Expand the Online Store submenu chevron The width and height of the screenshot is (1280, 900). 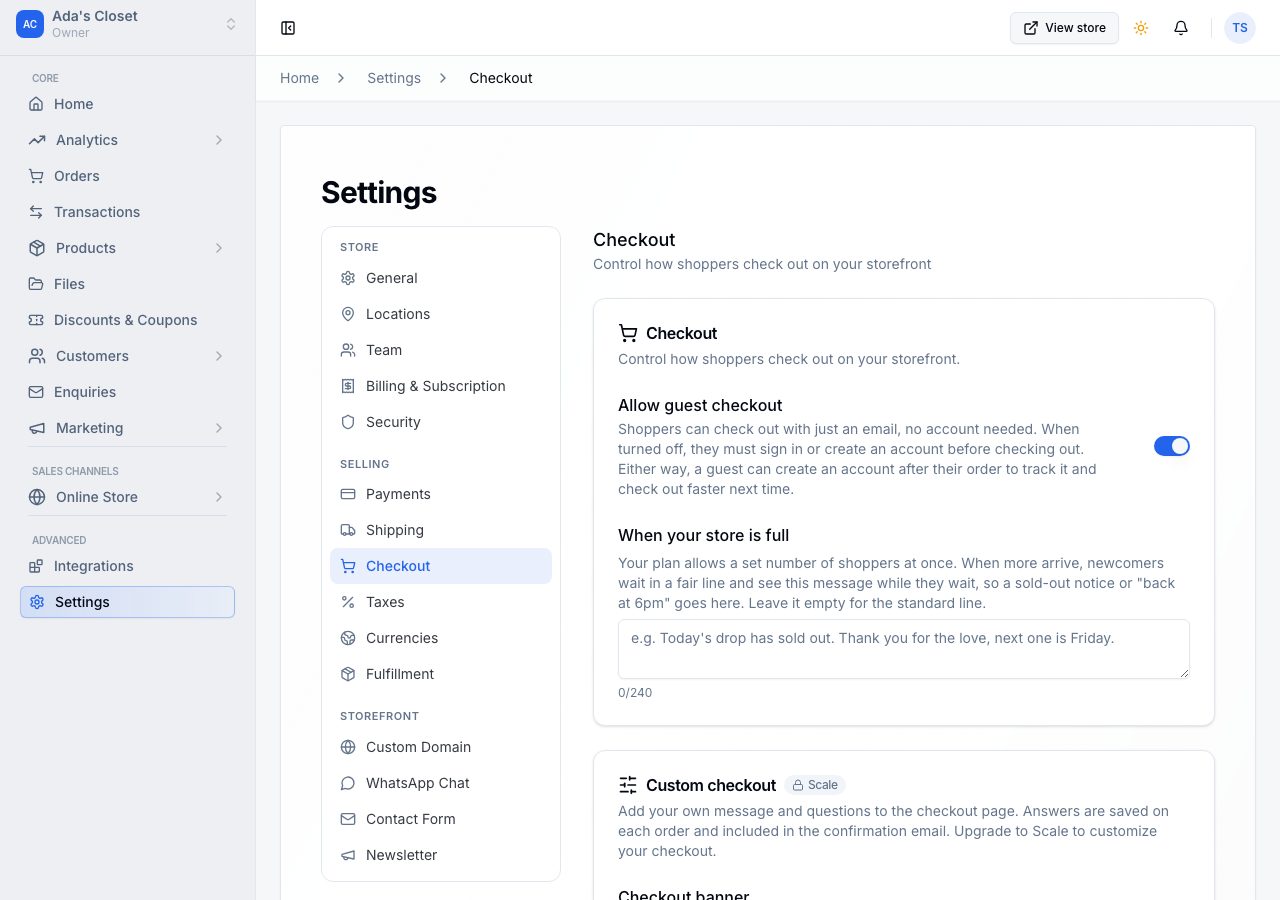click(x=218, y=497)
